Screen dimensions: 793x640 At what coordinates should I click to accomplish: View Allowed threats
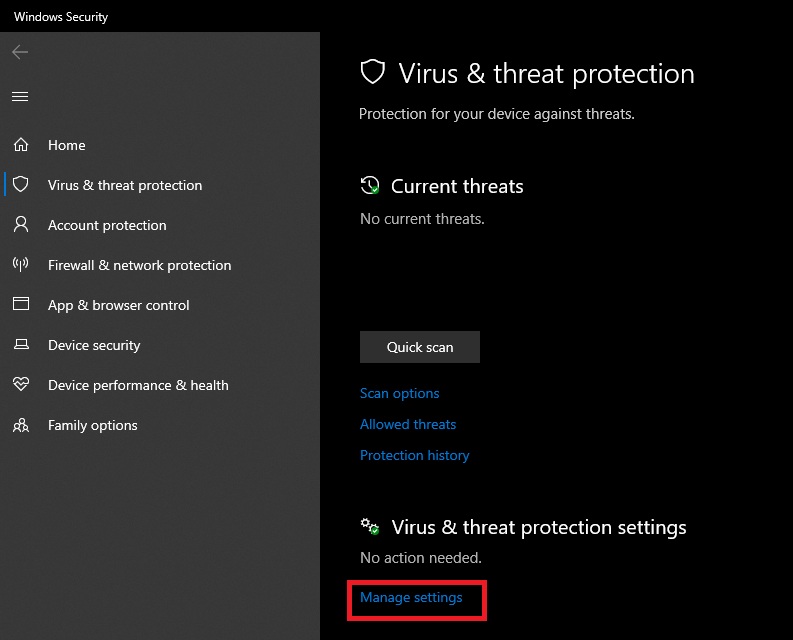click(x=408, y=424)
